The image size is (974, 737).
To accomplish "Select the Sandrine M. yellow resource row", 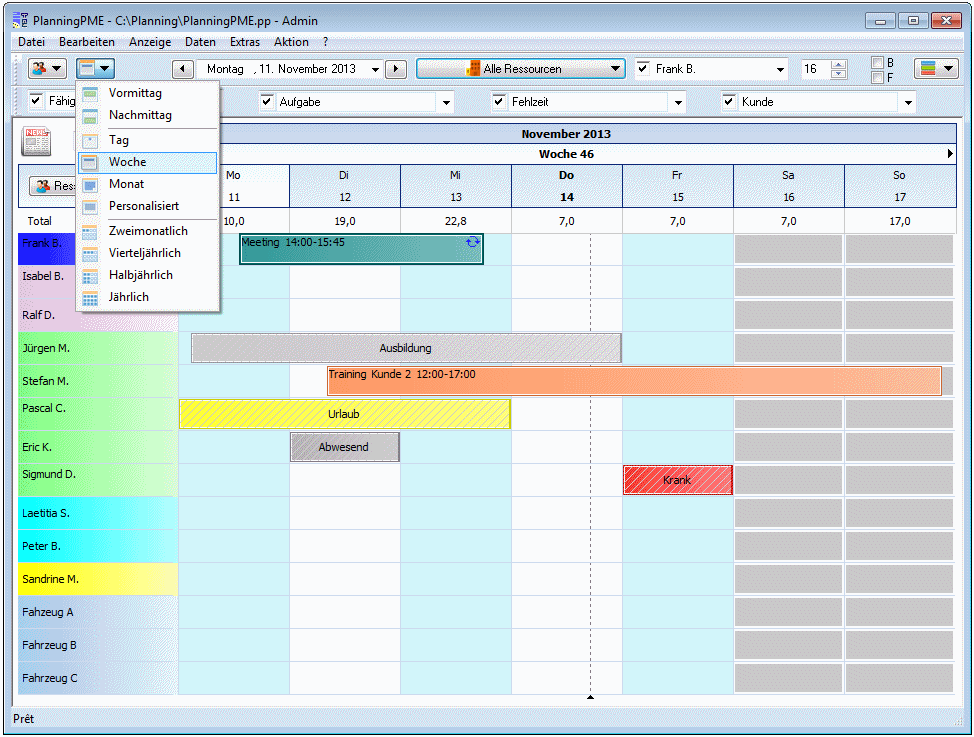I will (98, 579).
